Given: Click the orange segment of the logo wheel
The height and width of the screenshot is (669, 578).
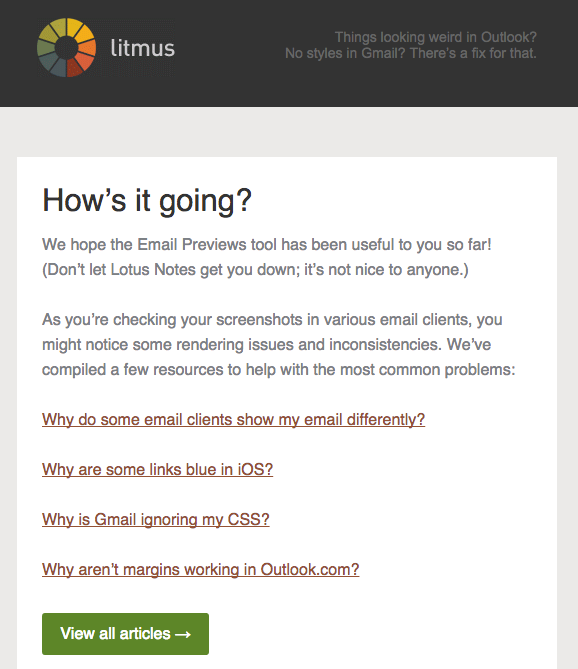Looking at the screenshot, I should pyautogui.click(x=88, y=47).
